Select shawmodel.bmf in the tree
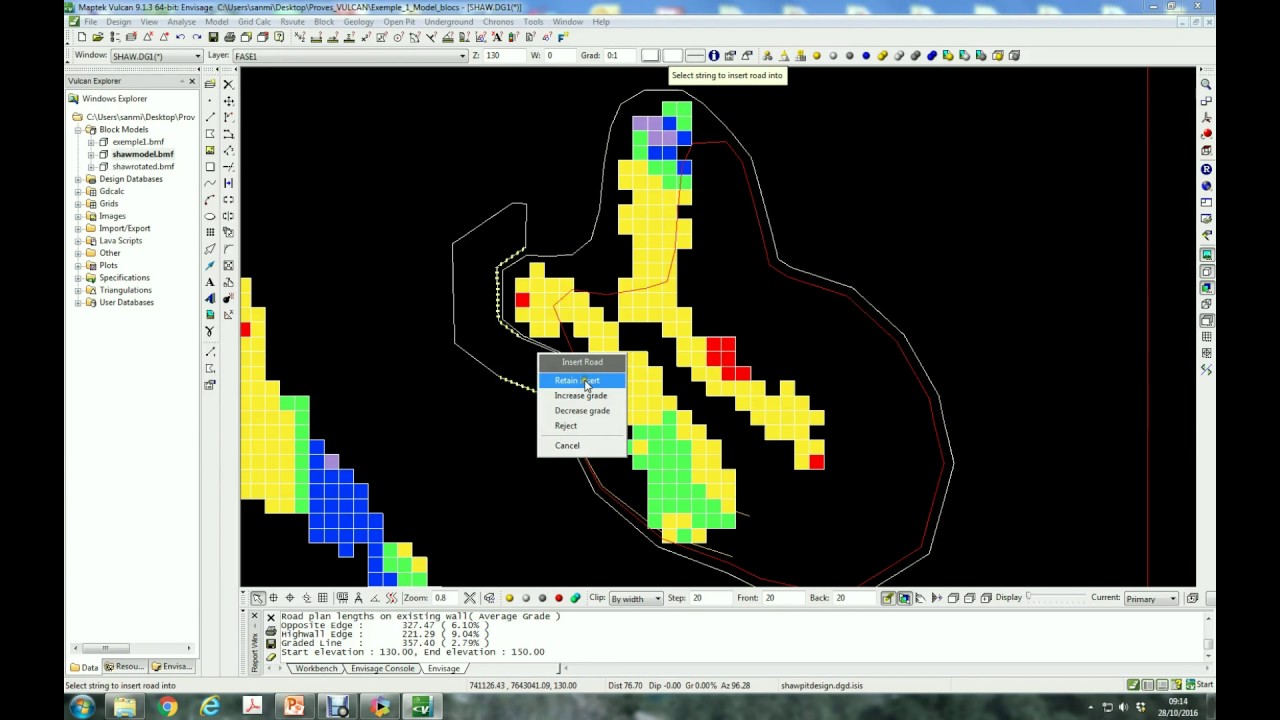This screenshot has height=720, width=1280. point(142,154)
